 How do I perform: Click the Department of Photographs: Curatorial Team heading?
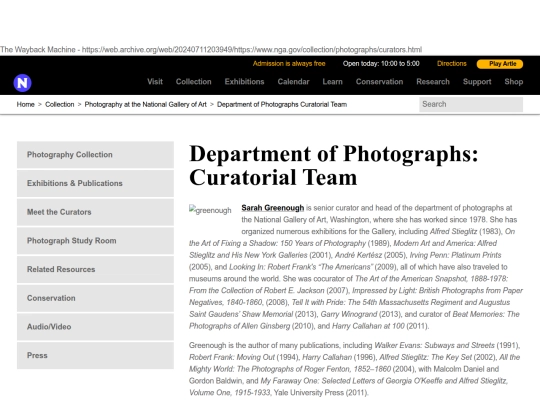pos(333,165)
